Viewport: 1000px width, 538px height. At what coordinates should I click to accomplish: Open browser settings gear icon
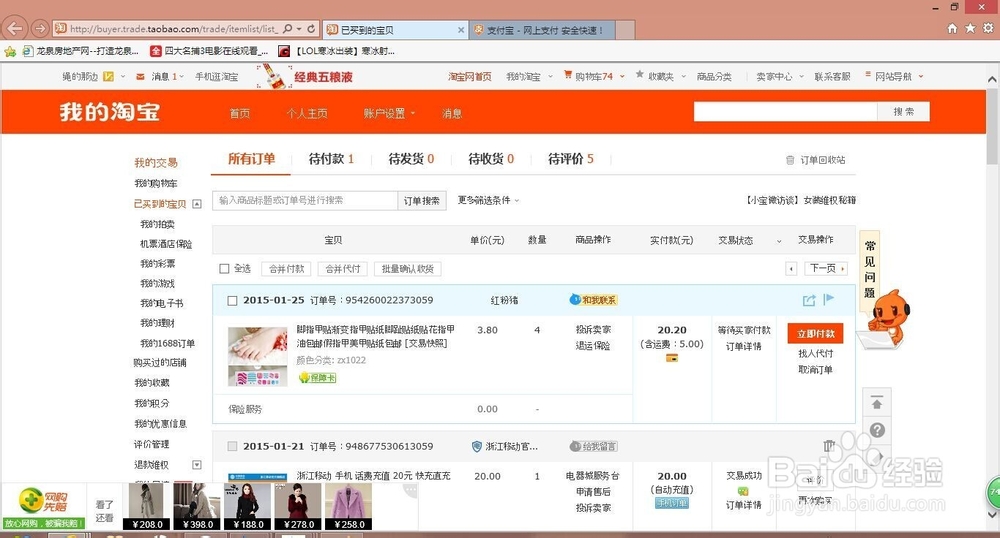tap(988, 29)
